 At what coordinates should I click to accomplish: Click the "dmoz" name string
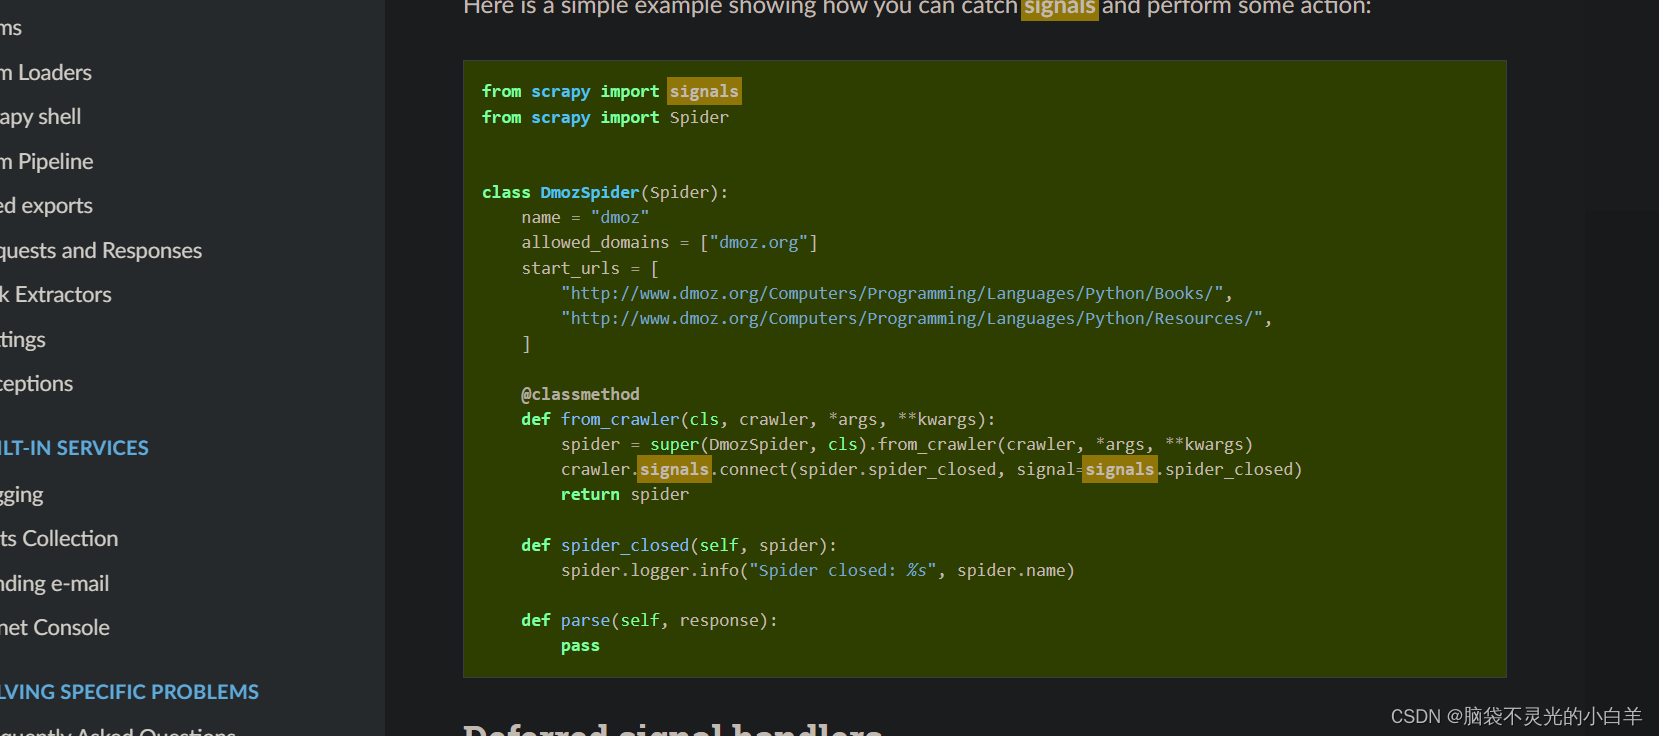pos(620,217)
